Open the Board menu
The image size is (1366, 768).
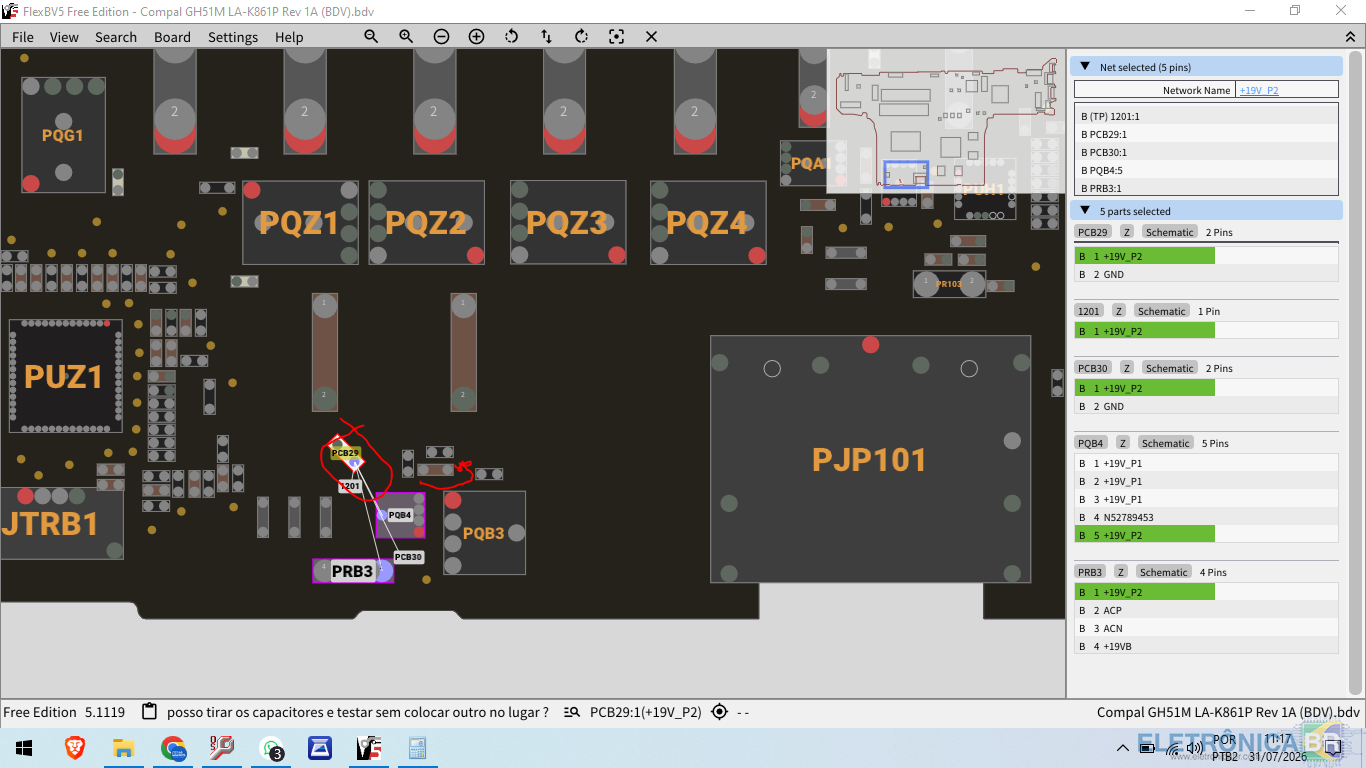pyautogui.click(x=172, y=37)
